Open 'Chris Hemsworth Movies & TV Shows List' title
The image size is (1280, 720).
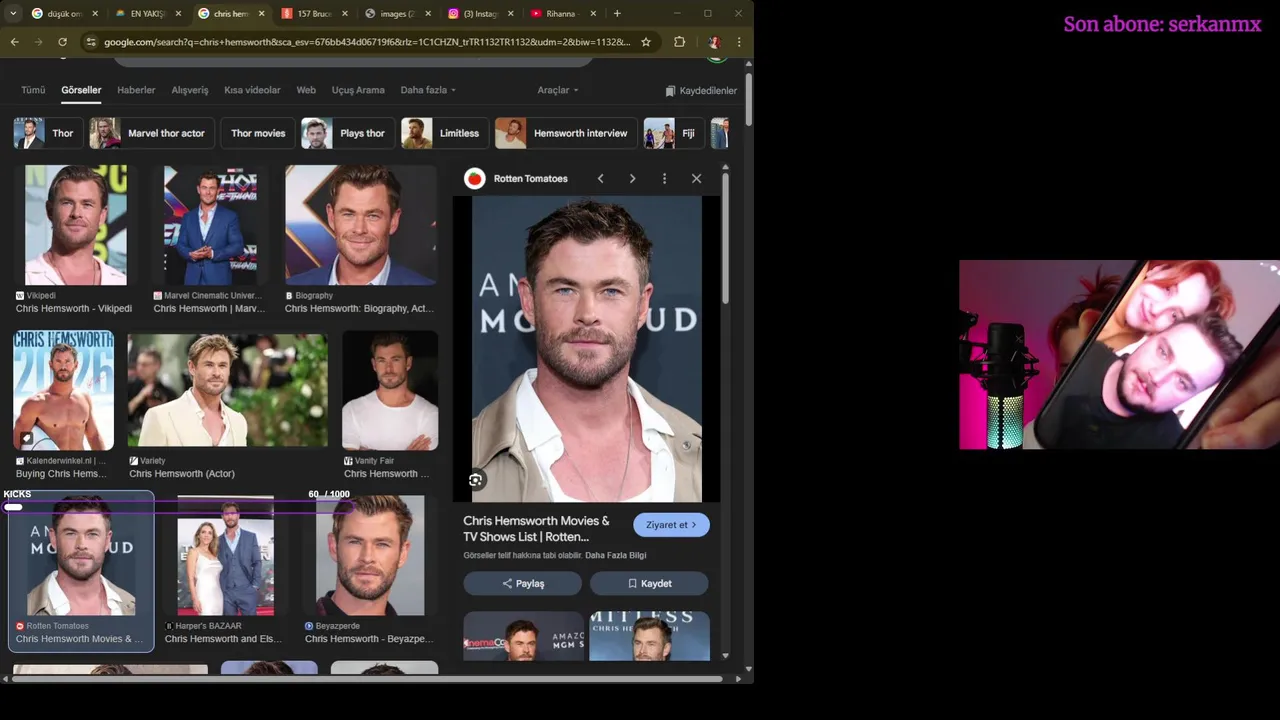[536, 529]
